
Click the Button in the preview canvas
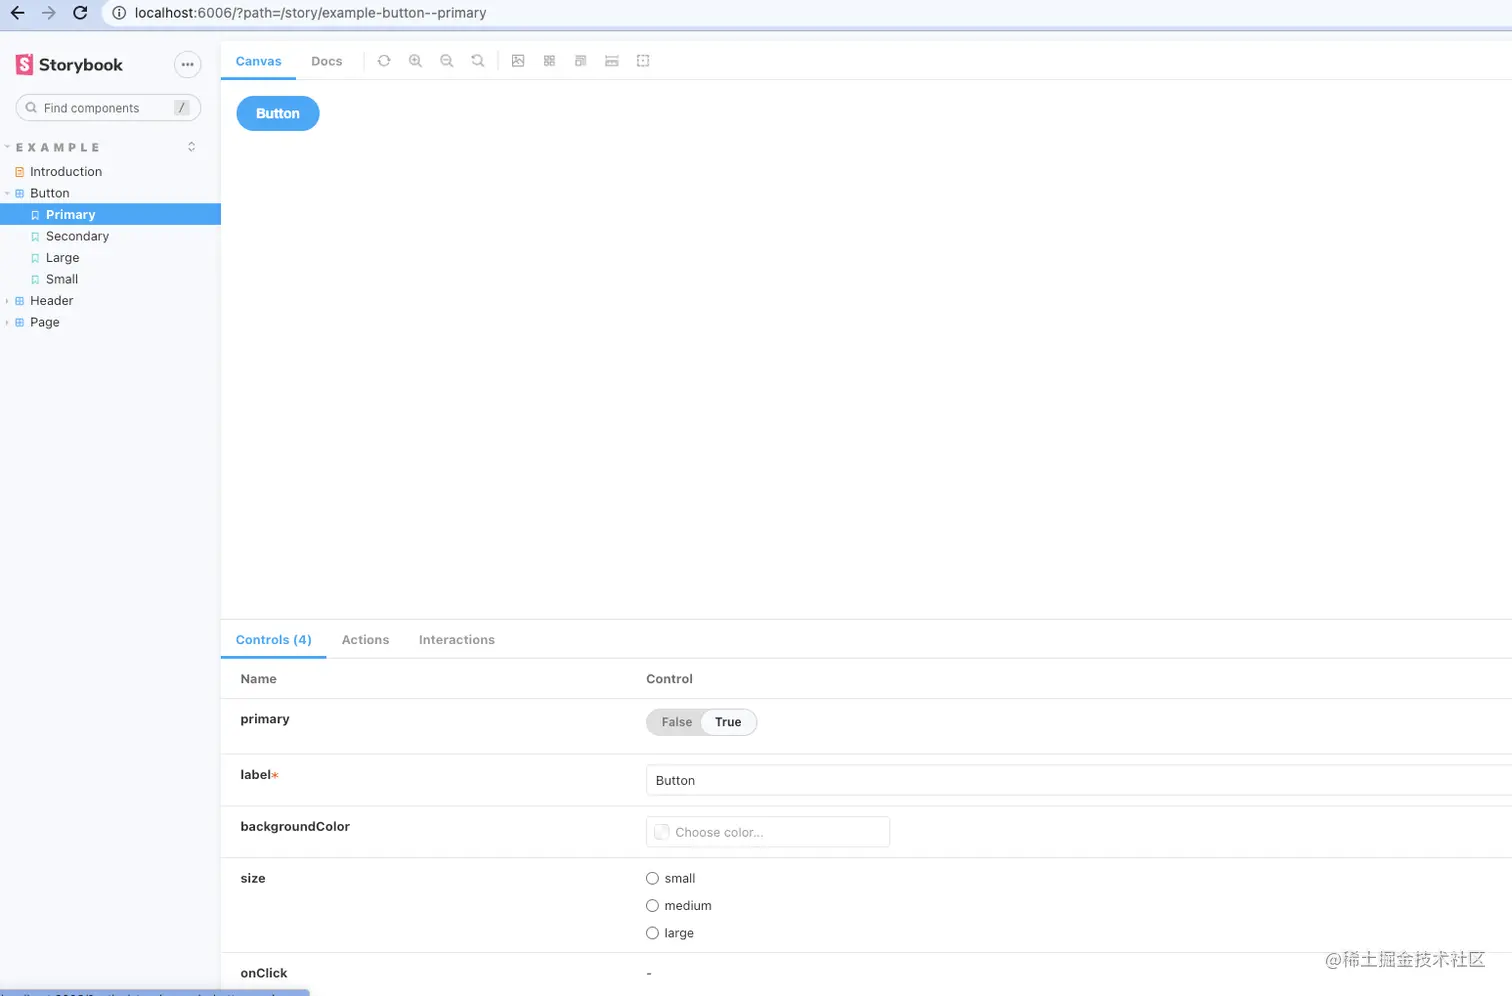(277, 113)
